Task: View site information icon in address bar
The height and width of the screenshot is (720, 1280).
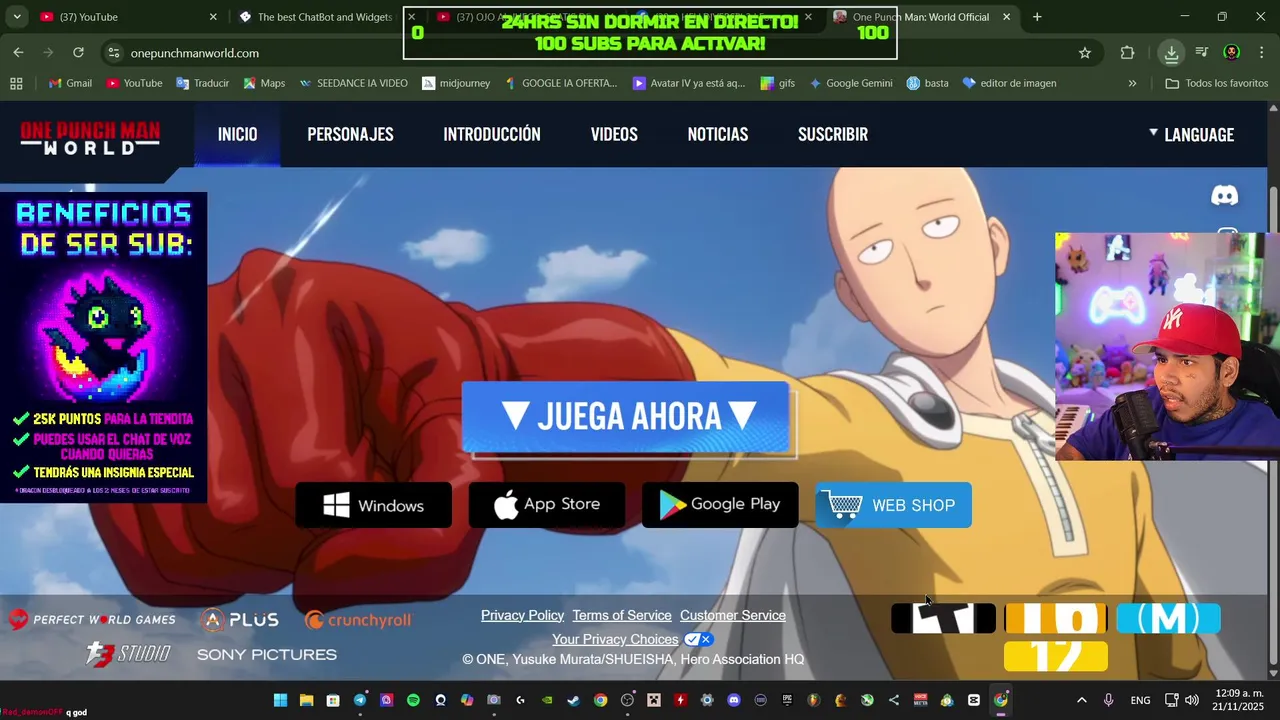Action: tap(113, 53)
